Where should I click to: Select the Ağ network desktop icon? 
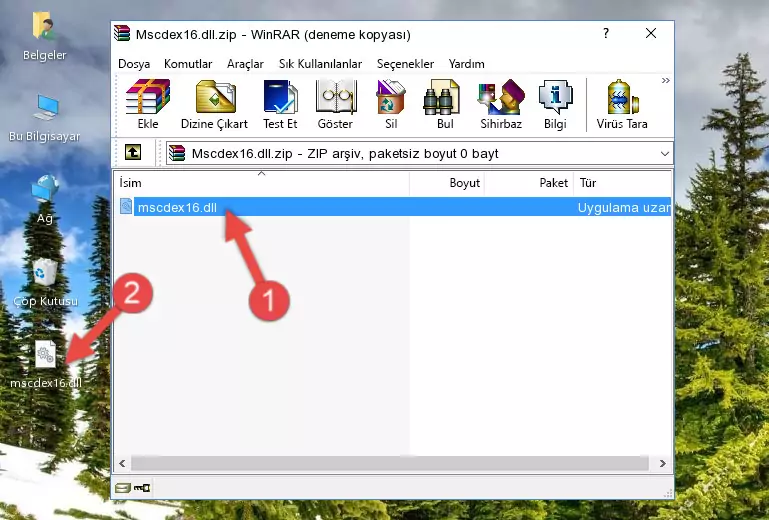[45, 199]
